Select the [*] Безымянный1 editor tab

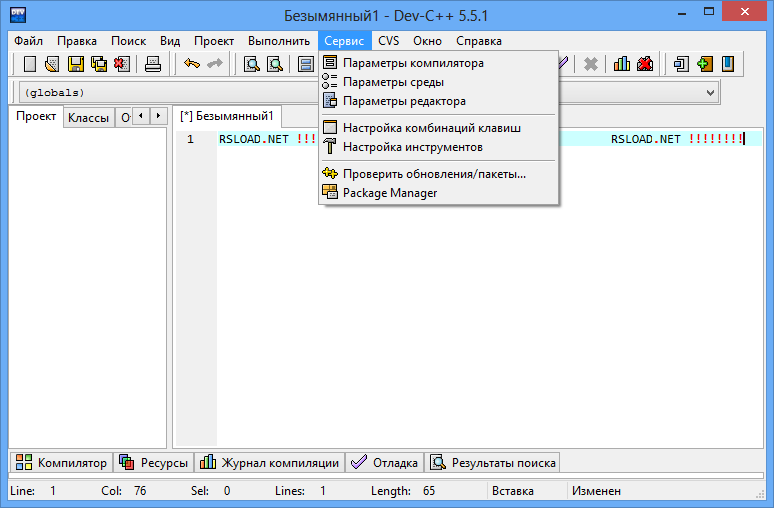click(x=227, y=116)
